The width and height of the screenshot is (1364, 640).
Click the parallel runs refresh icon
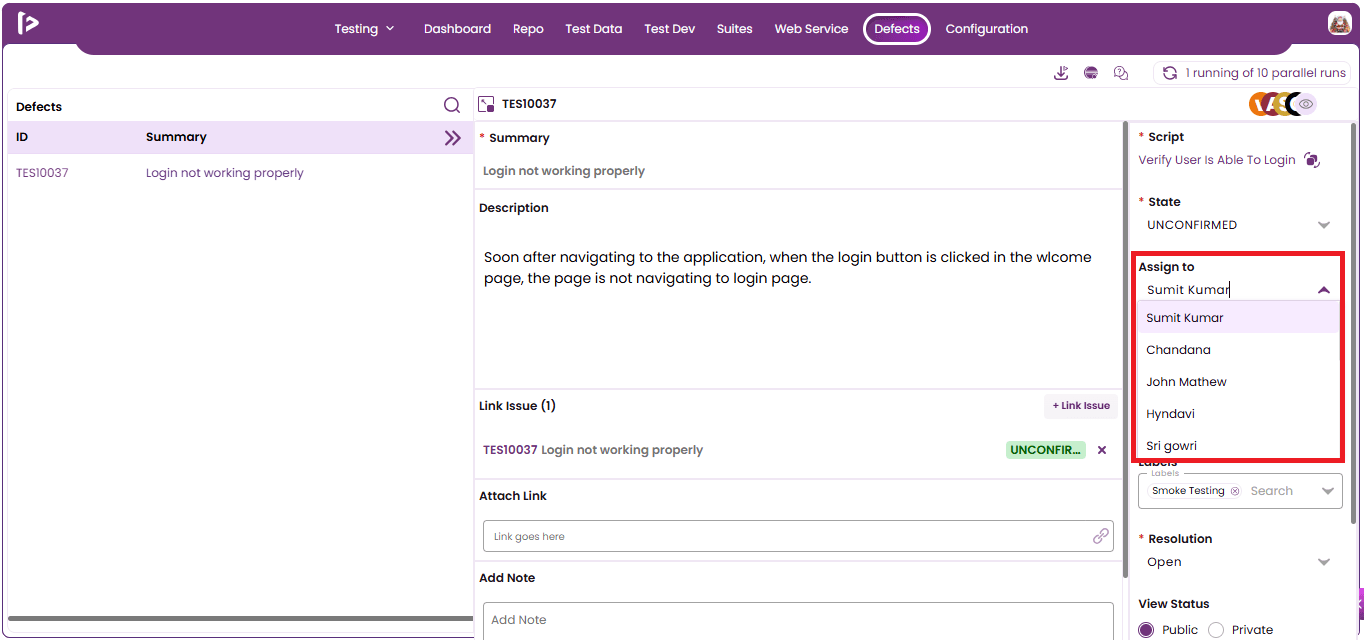click(x=1169, y=73)
